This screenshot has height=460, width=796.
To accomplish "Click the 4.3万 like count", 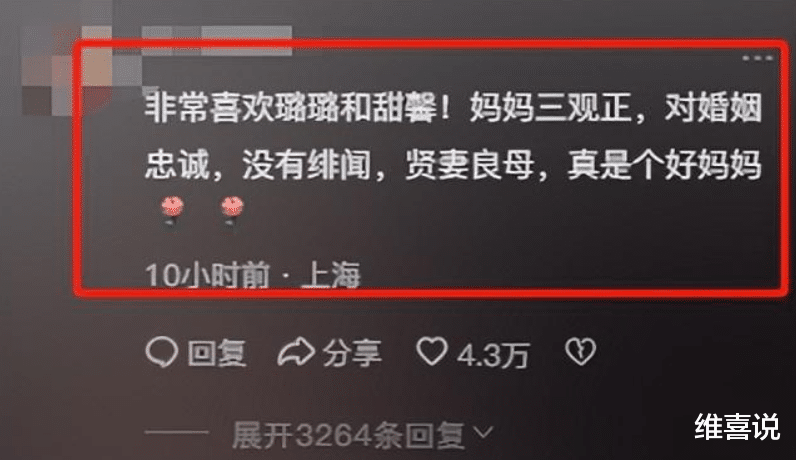I will 493,354.
